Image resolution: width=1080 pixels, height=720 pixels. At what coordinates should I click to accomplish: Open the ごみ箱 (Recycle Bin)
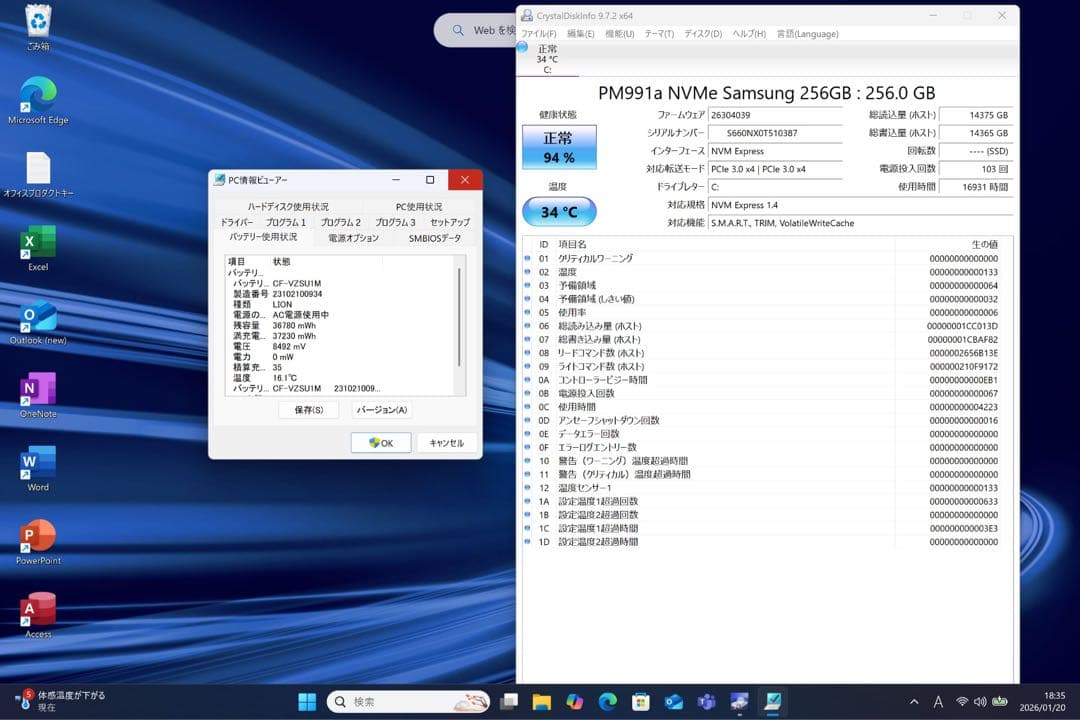[x=37, y=20]
